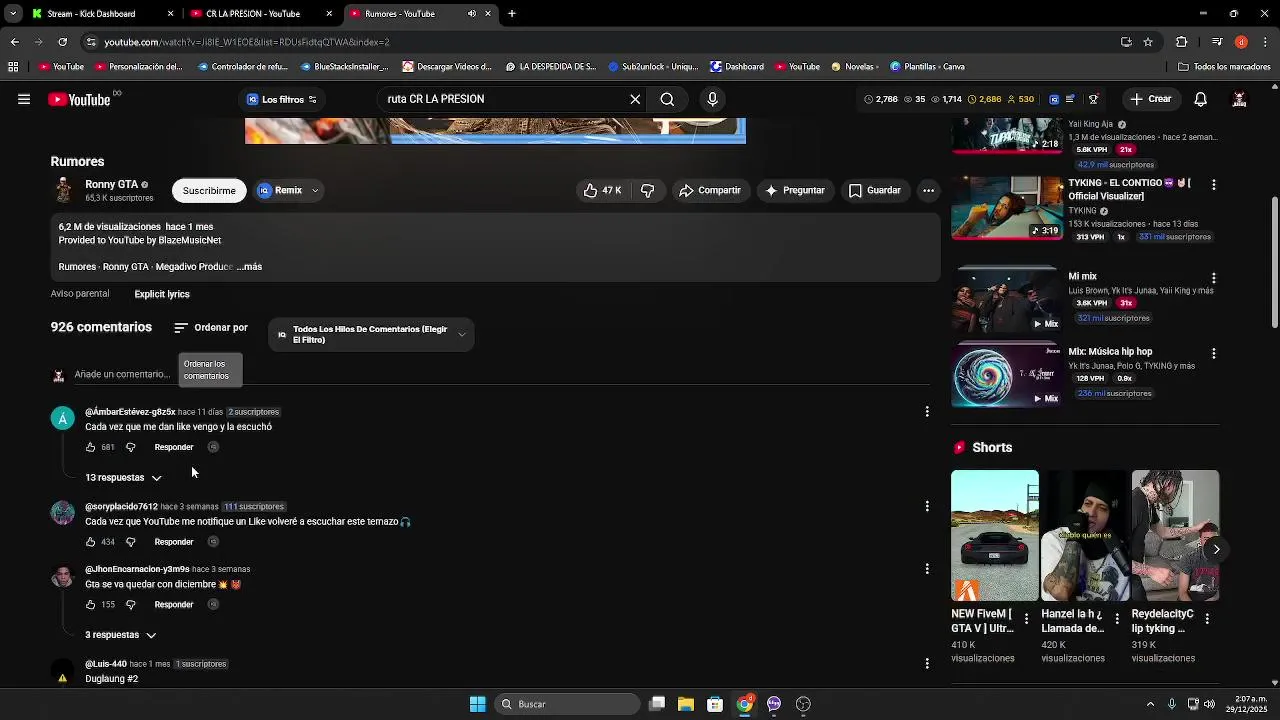
Task: Open Task View on the taskbar
Action: coord(657,704)
